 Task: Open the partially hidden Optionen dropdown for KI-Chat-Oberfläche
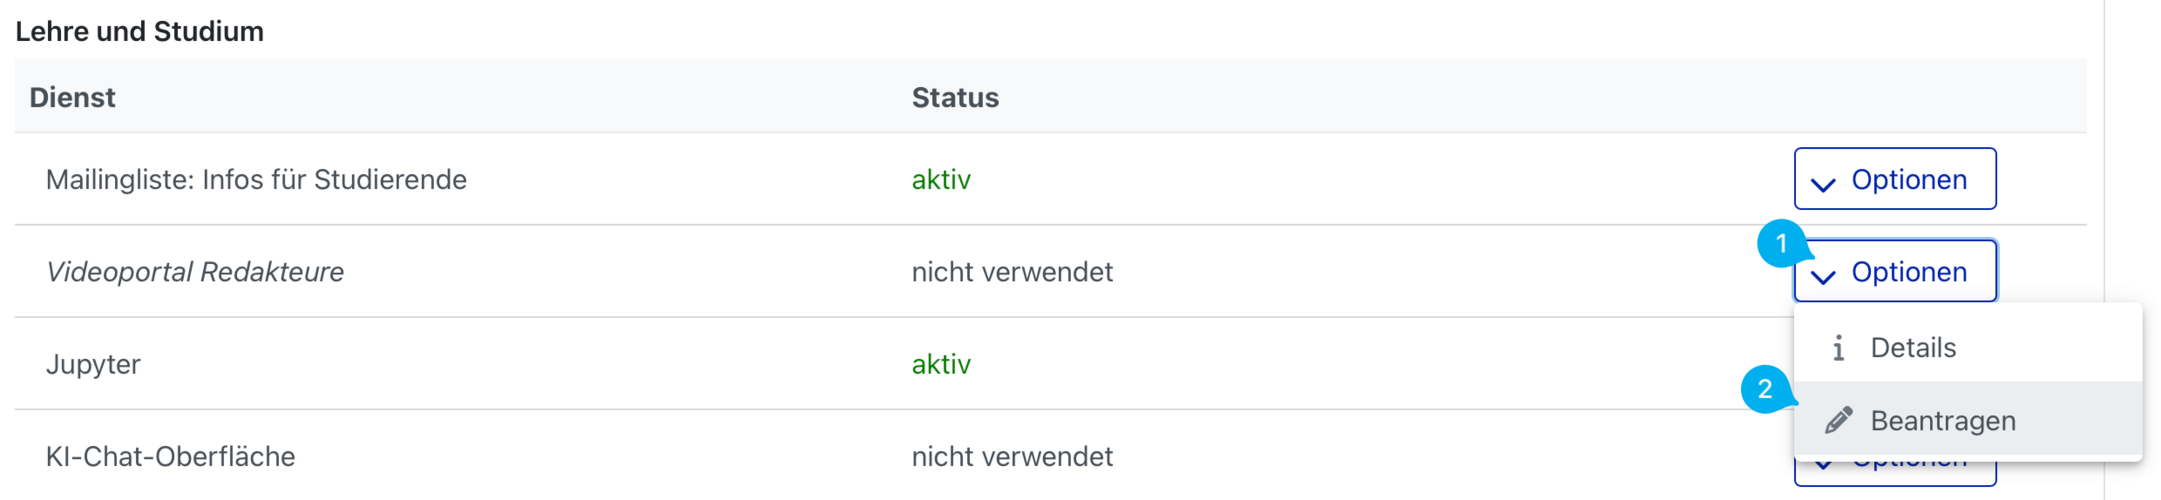[1894, 472]
